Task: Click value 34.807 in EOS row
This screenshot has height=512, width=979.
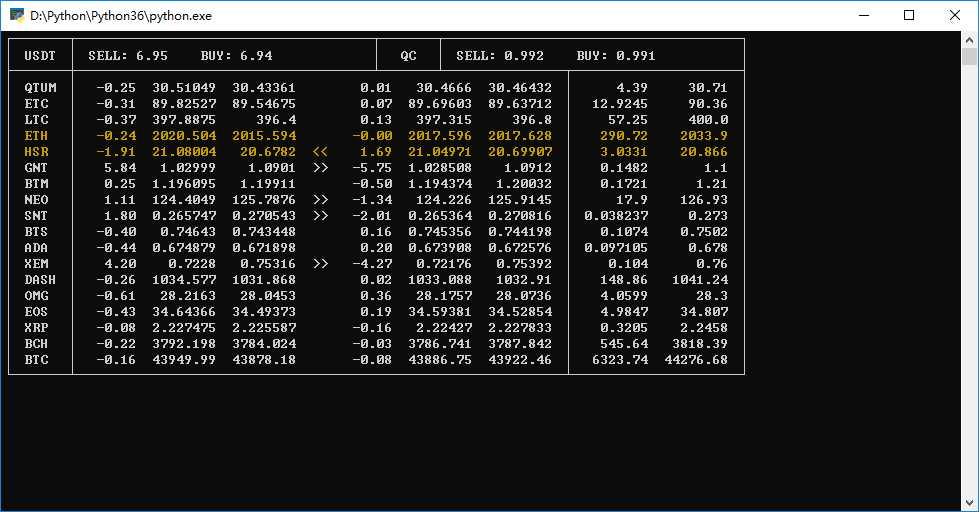Action: coord(704,312)
